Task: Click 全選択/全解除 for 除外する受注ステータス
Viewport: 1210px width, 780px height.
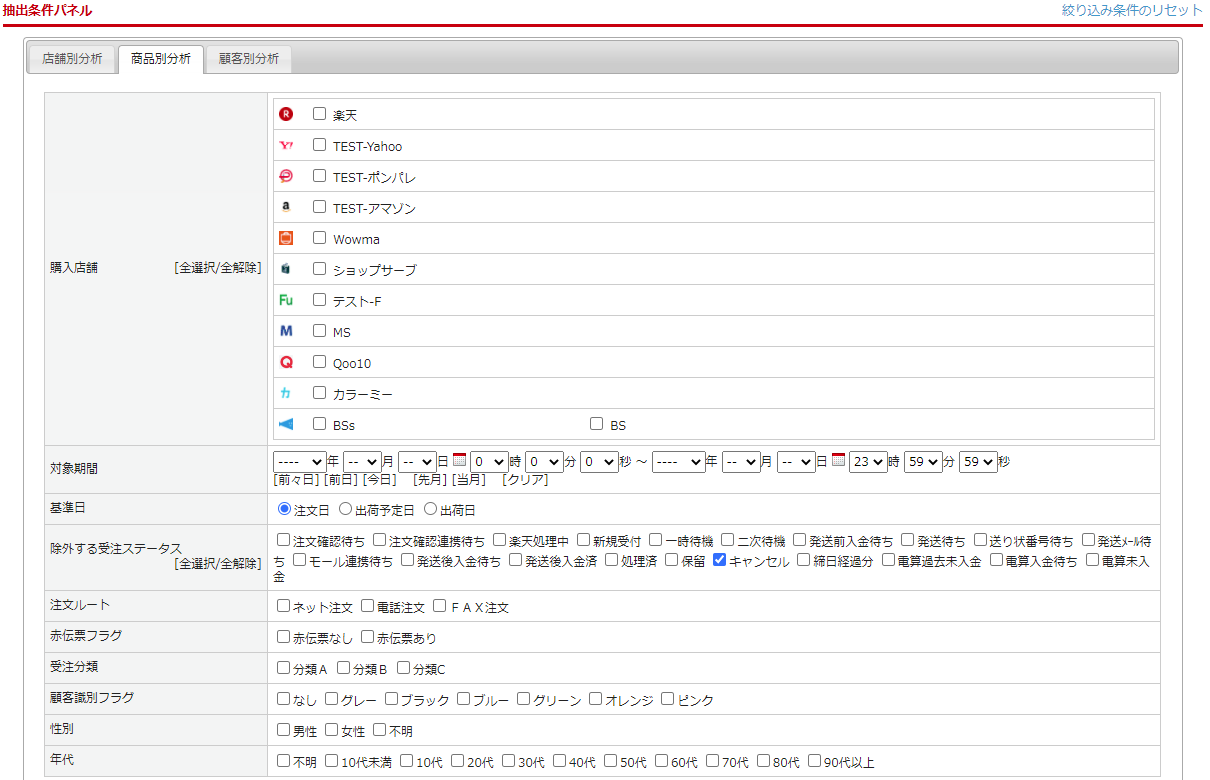Action: pos(218,564)
